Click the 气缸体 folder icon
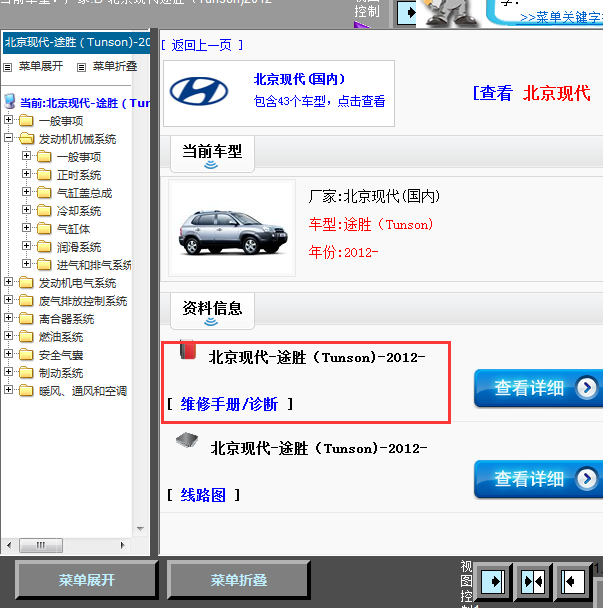 click(x=44, y=228)
